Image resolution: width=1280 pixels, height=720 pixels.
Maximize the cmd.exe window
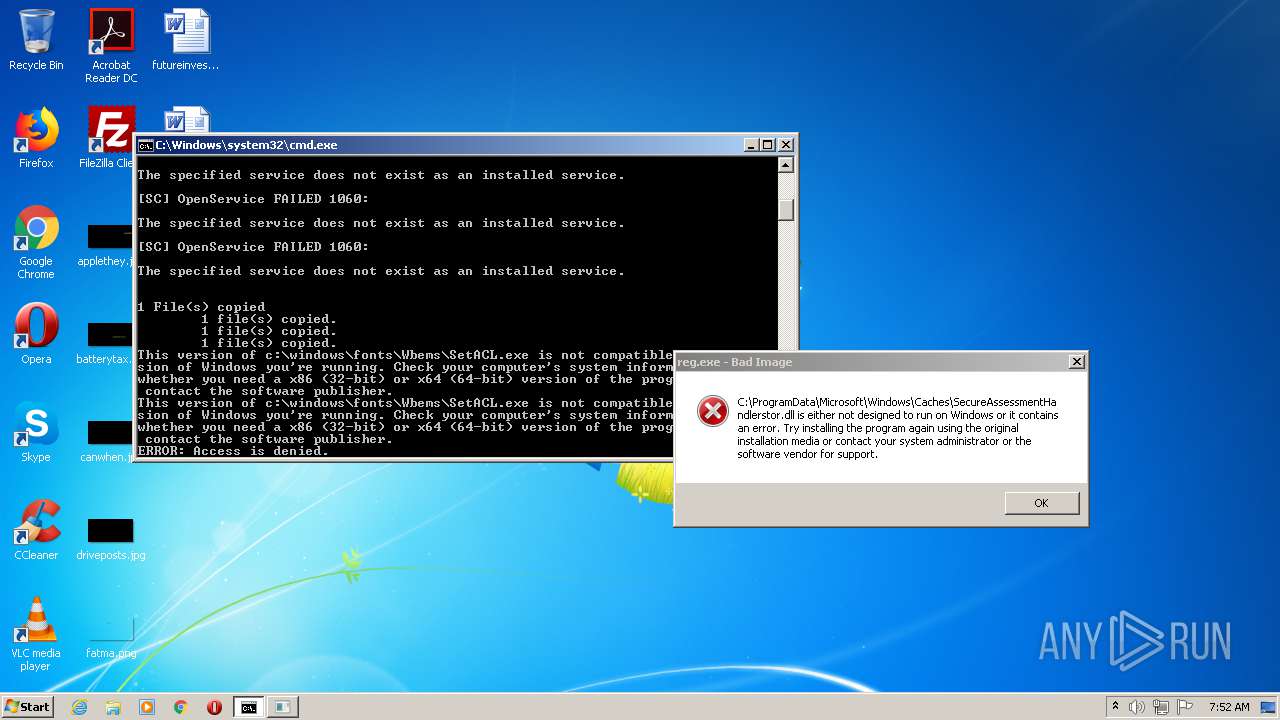click(x=767, y=145)
